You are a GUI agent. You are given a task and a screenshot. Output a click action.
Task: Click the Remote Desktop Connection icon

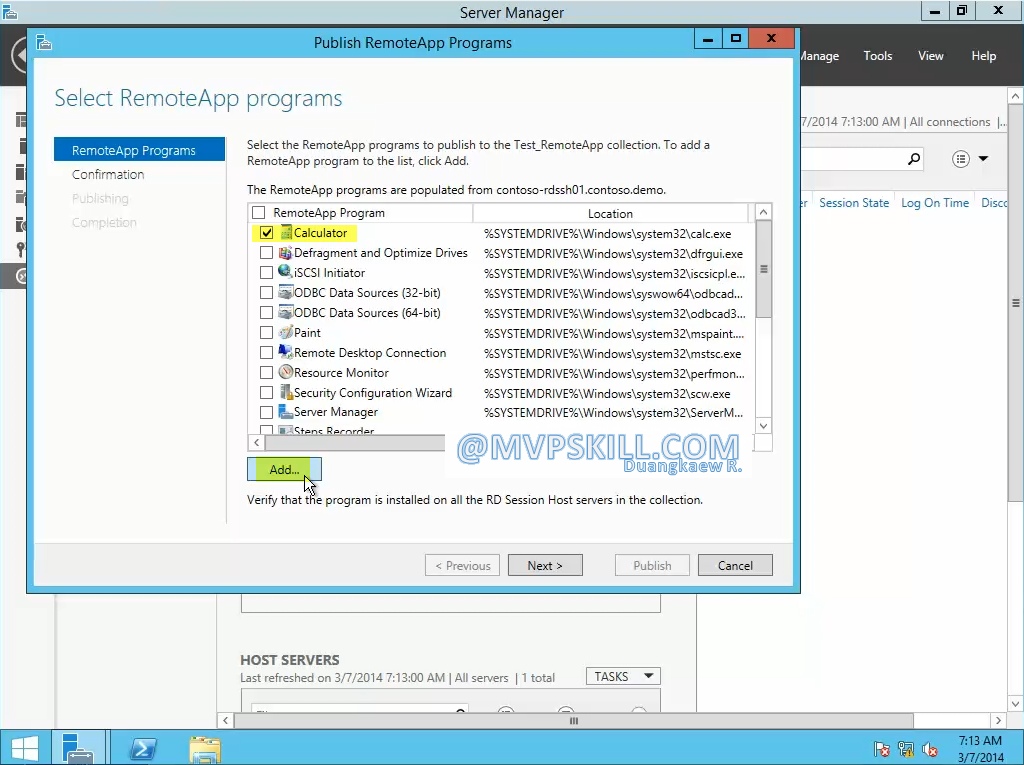point(285,353)
